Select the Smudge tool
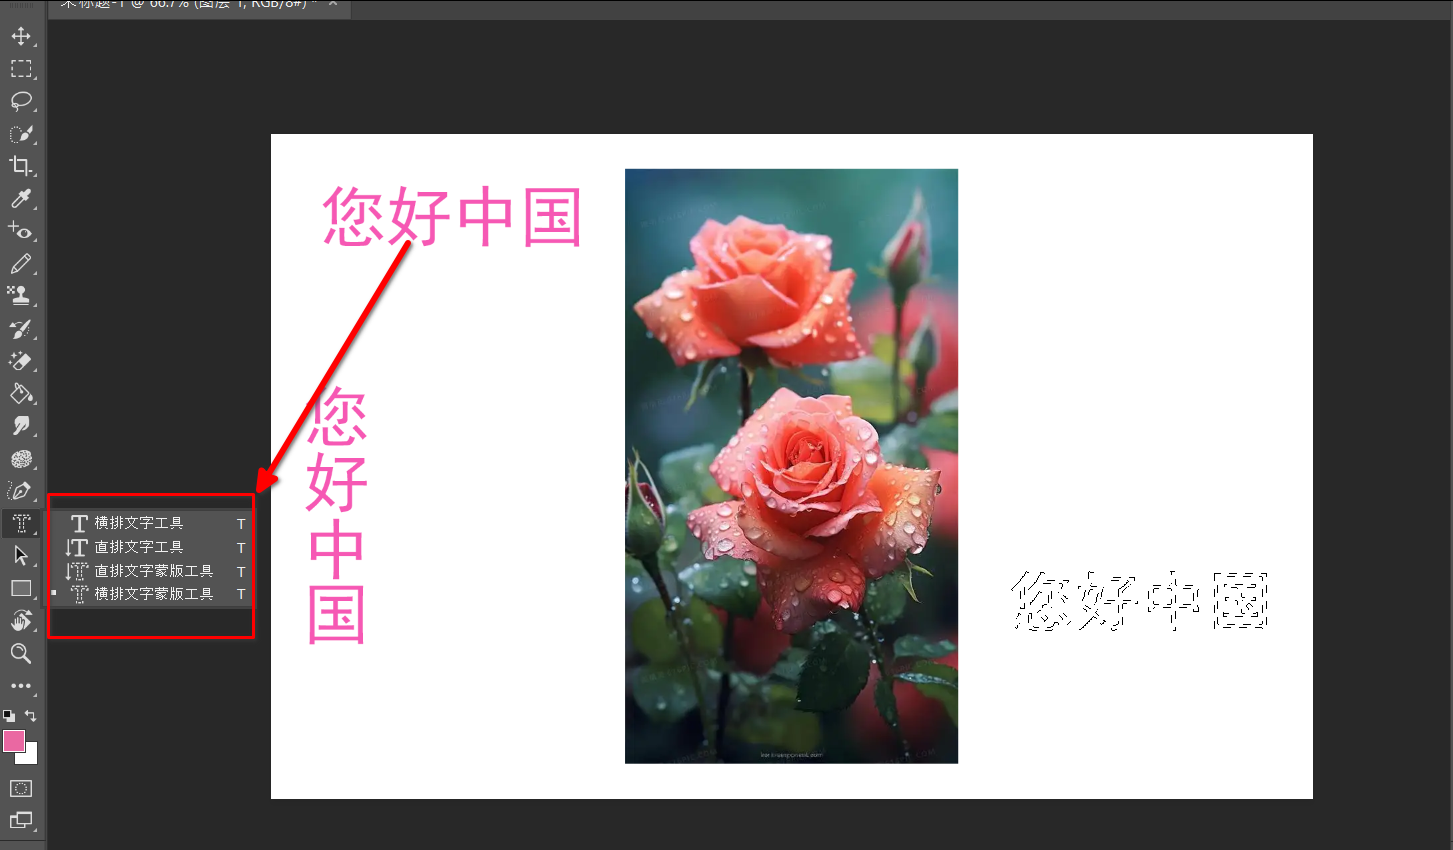1453x850 pixels. [21, 426]
